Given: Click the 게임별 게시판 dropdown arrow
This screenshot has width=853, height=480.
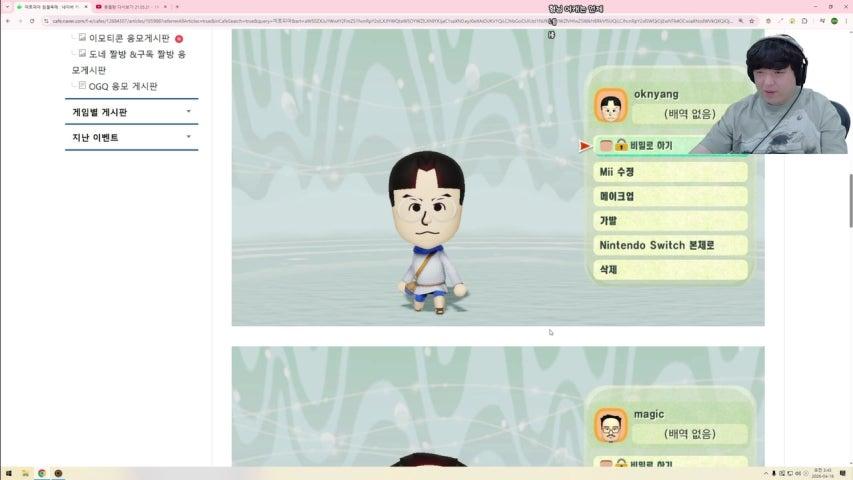Looking at the screenshot, I should (x=188, y=111).
